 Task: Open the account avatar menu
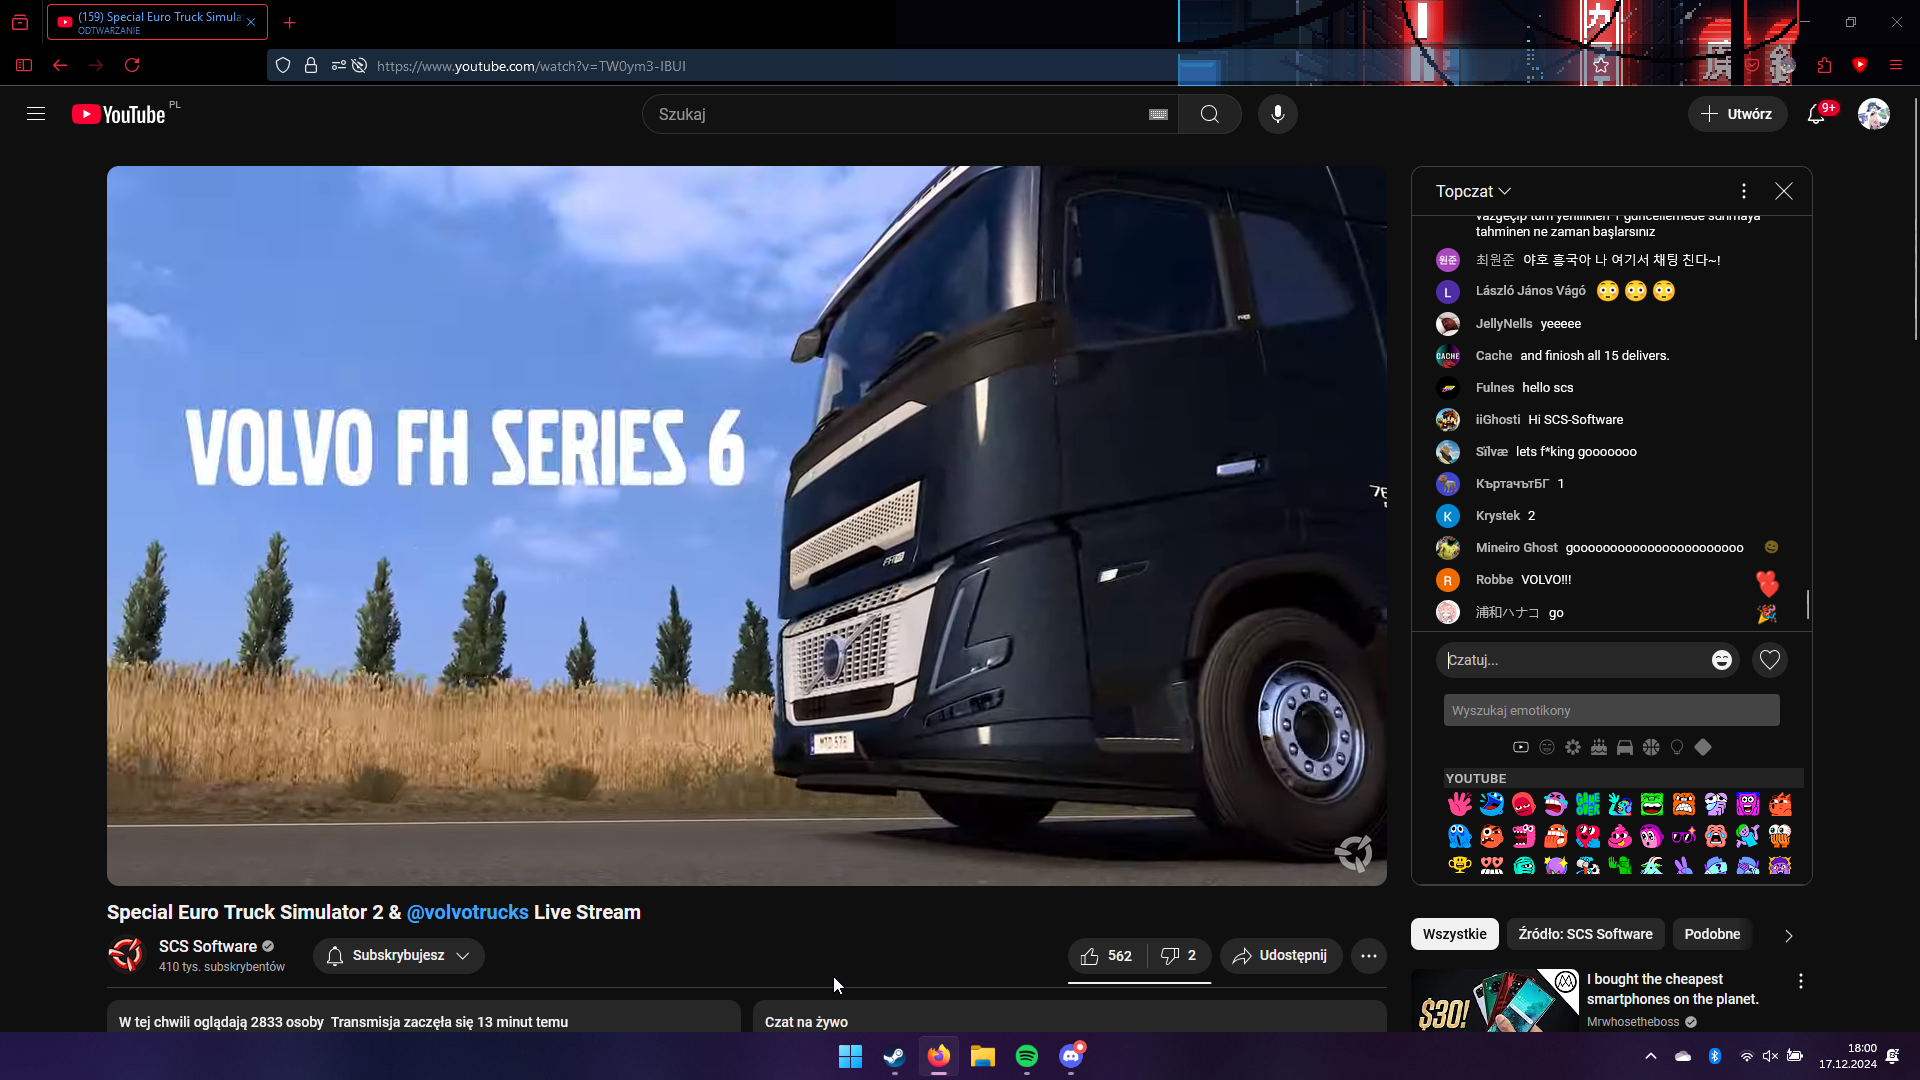point(1874,114)
